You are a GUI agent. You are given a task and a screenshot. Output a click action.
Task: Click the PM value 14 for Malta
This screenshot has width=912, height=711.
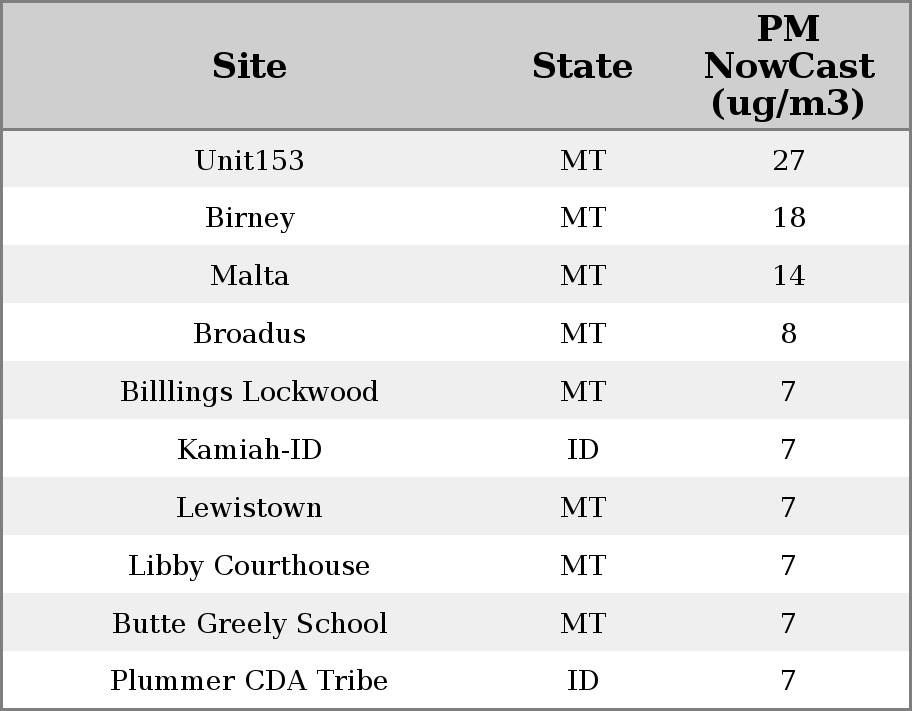788,276
